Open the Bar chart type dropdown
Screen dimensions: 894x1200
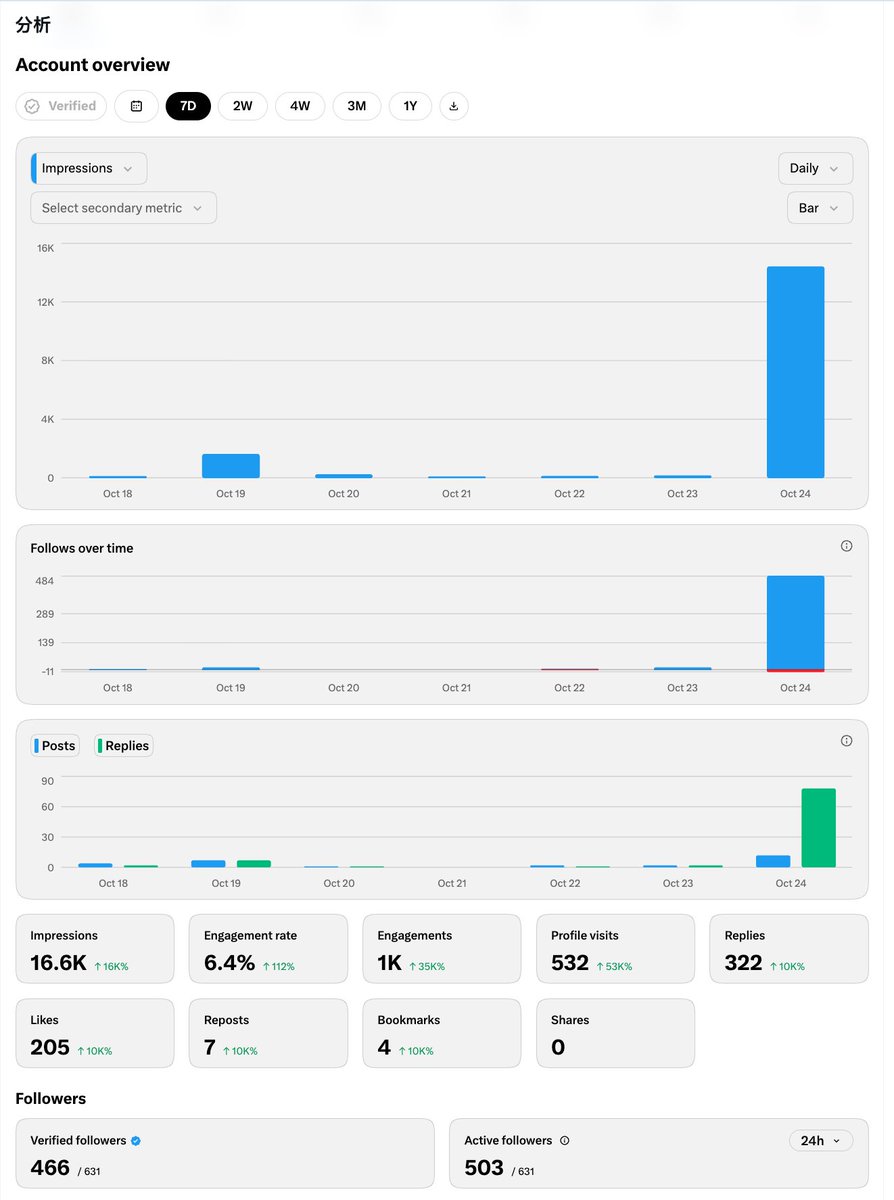tap(820, 208)
